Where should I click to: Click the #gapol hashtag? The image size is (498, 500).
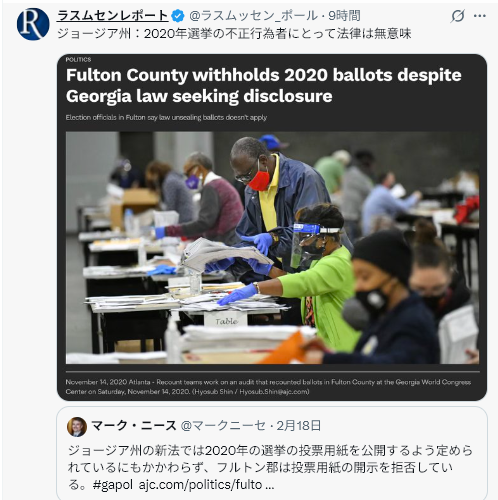112,485
